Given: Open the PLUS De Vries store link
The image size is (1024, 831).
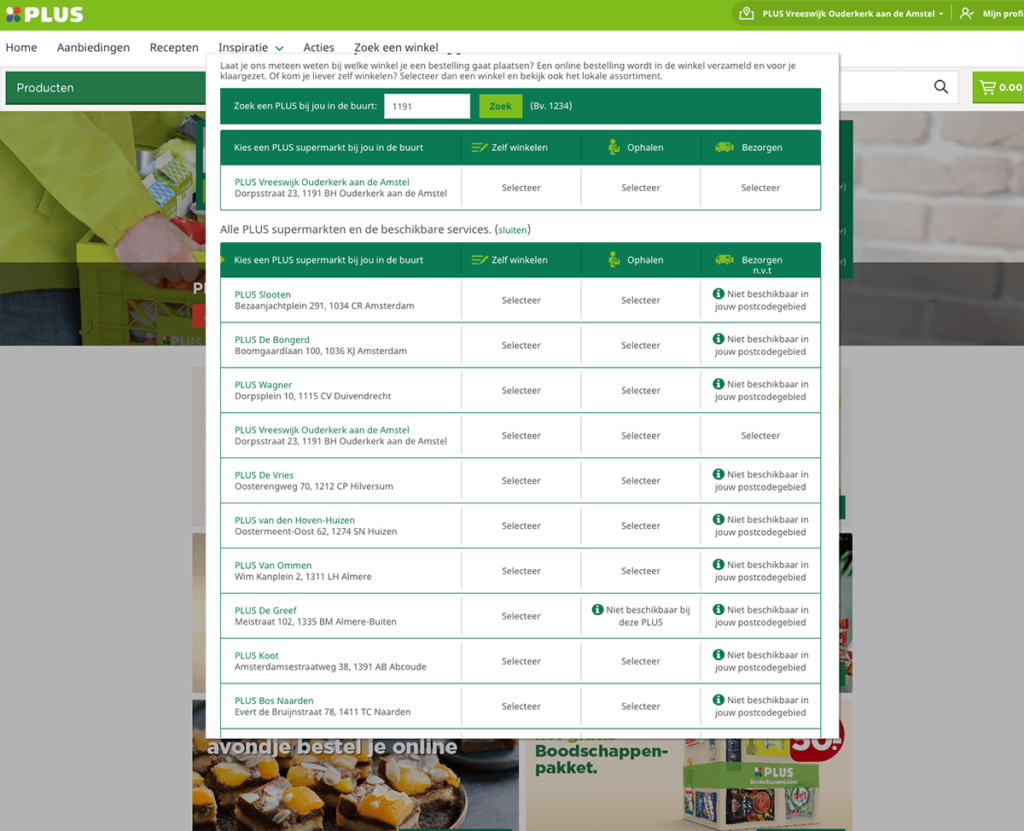Looking at the screenshot, I should click(x=264, y=475).
